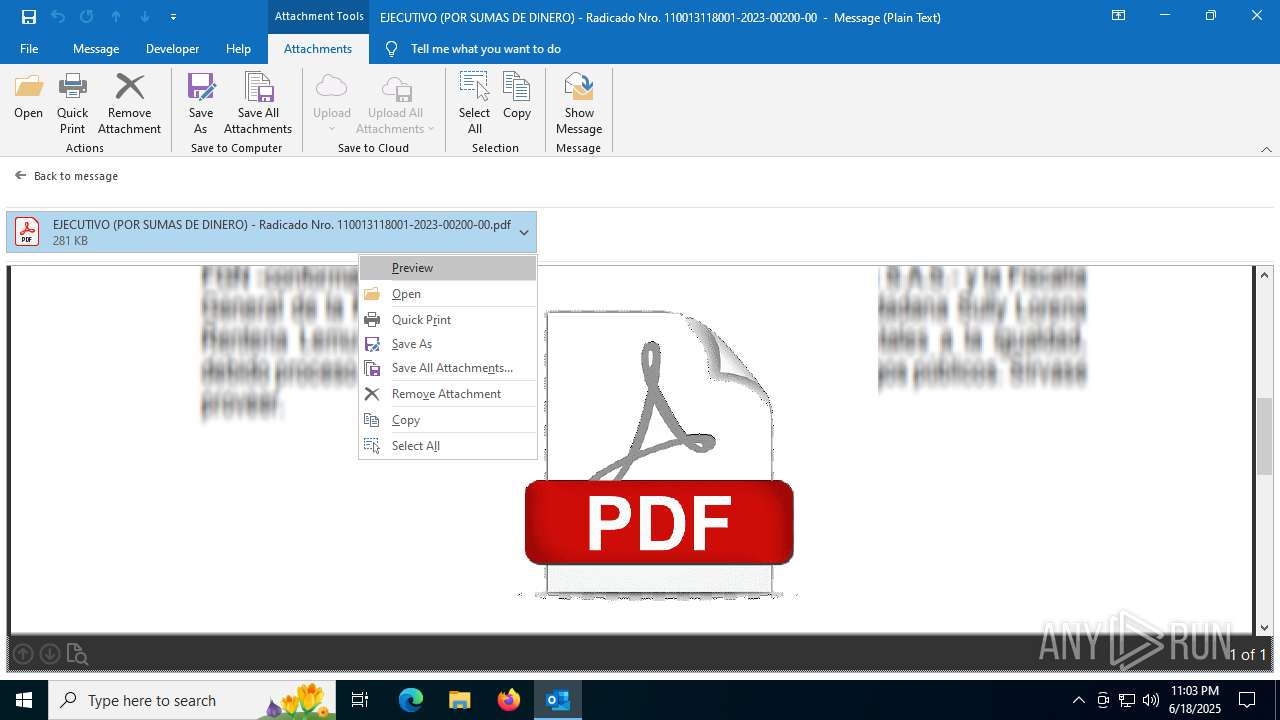
Task: Choose Copy from the context menu
Action: pyautogui.click(x=448, y=420)
